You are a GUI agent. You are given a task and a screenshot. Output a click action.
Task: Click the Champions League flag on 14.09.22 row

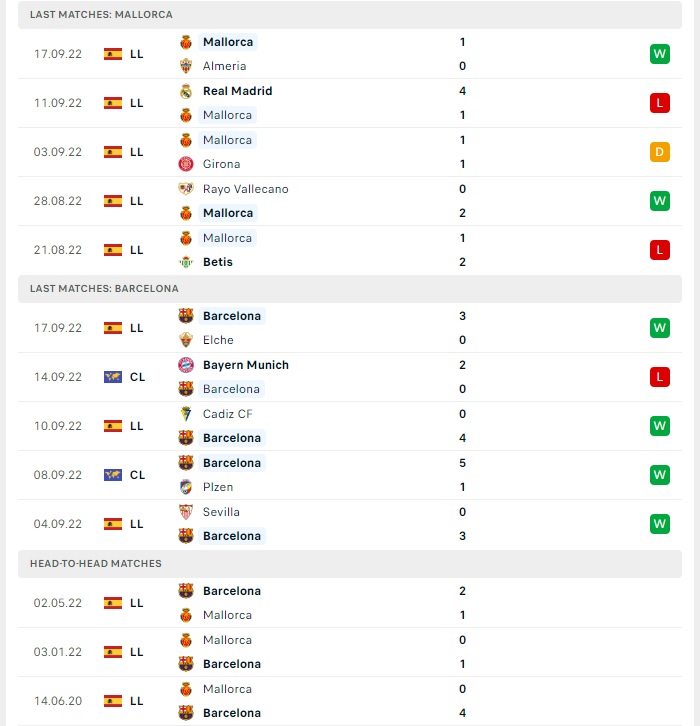coord(113,377)
